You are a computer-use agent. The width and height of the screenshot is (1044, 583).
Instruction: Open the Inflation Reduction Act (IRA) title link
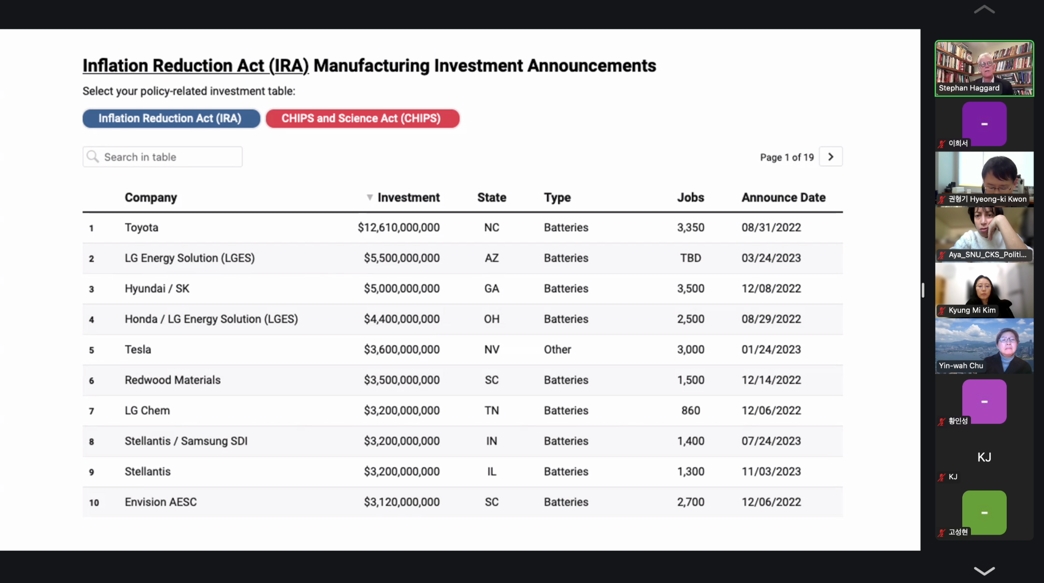[x=196, y=66]
